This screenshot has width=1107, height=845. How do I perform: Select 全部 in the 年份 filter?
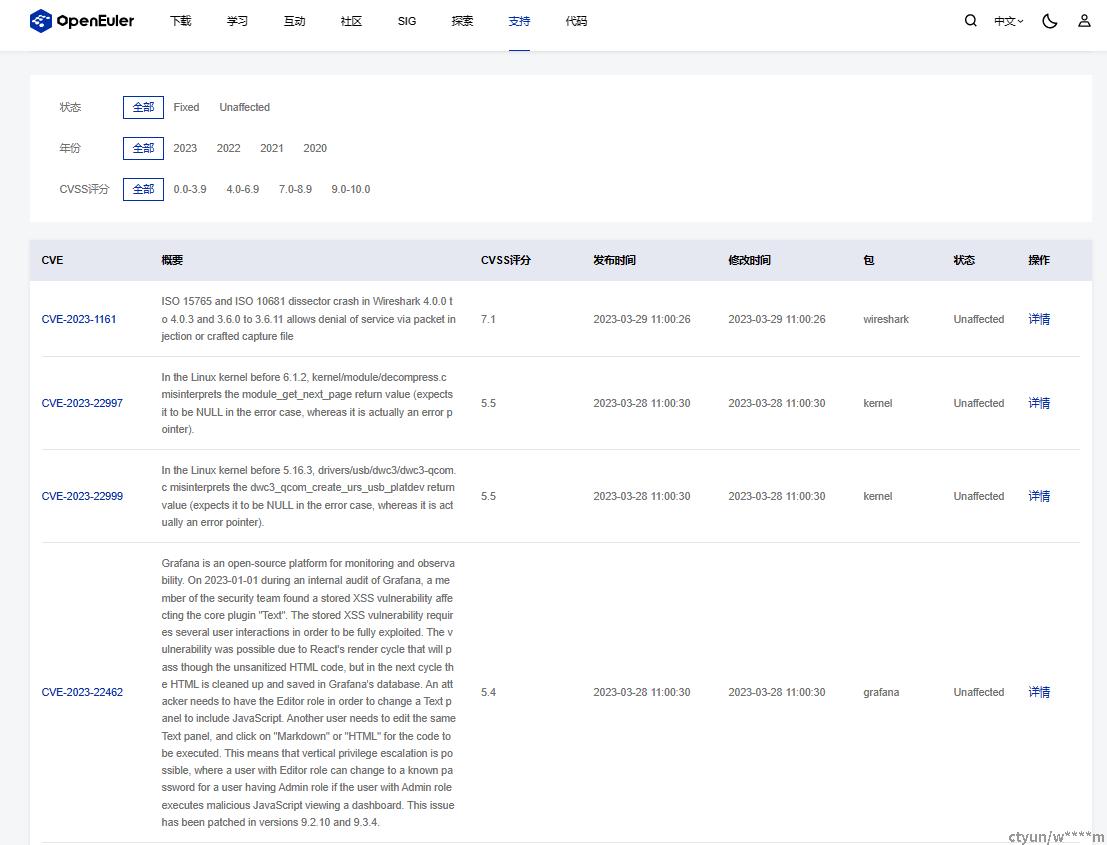(143, 148)
